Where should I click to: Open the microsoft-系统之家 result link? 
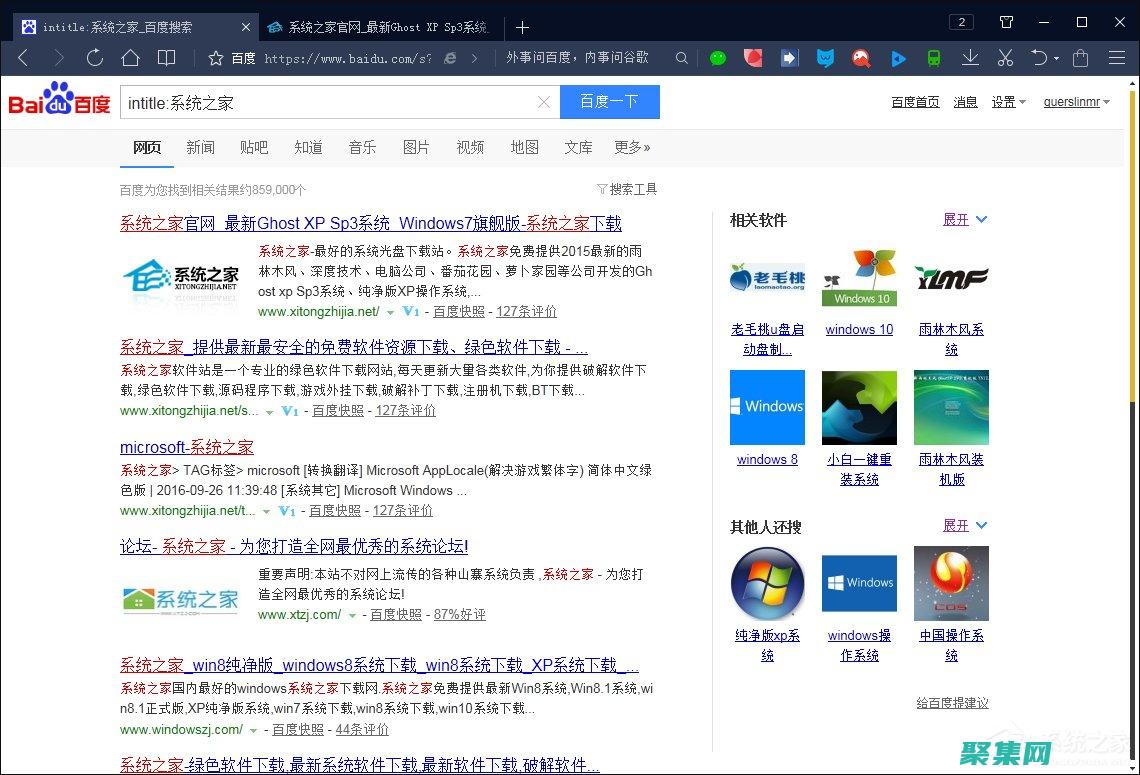186,447
